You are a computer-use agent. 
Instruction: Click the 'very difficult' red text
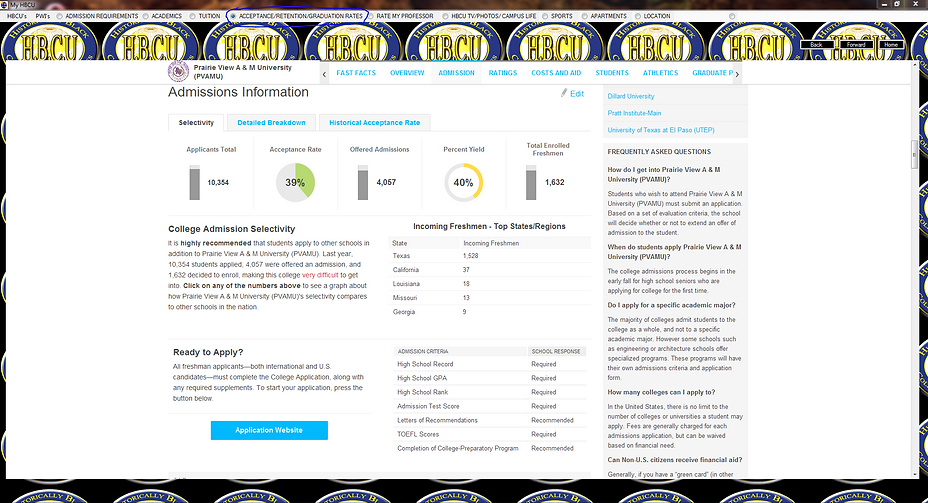[320, 275]
